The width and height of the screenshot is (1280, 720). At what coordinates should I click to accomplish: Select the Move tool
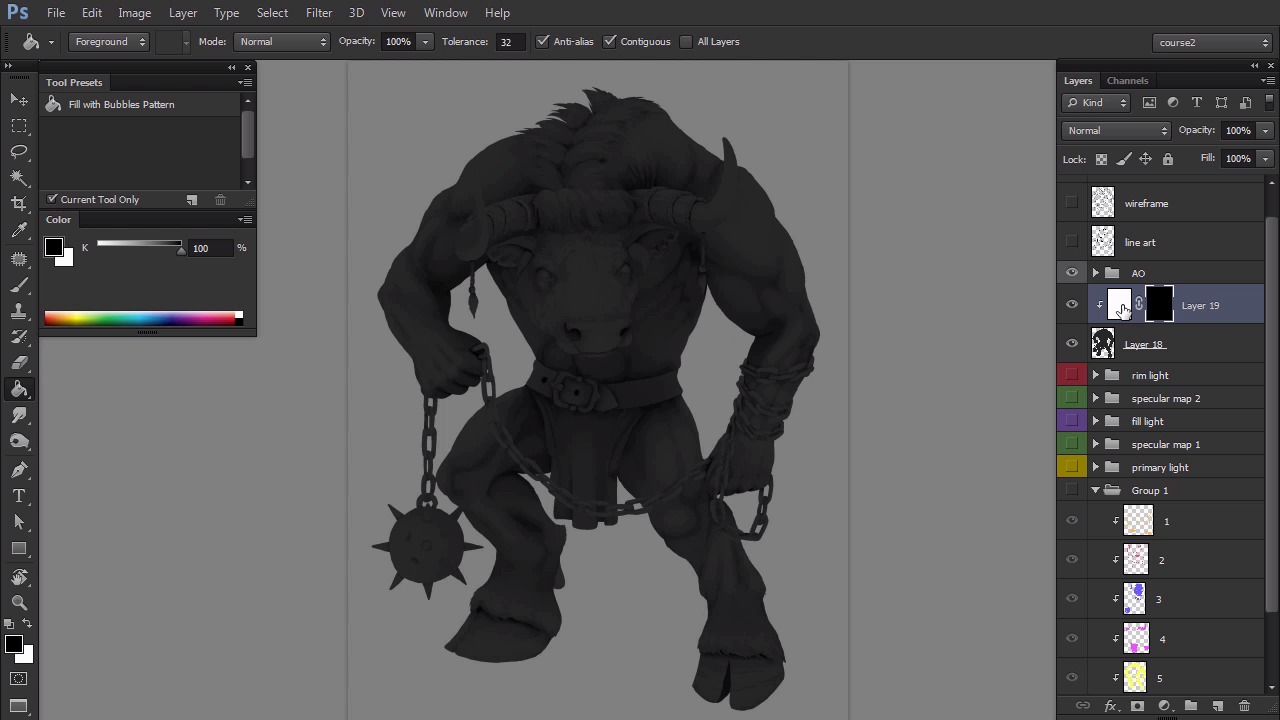point(19,100)
